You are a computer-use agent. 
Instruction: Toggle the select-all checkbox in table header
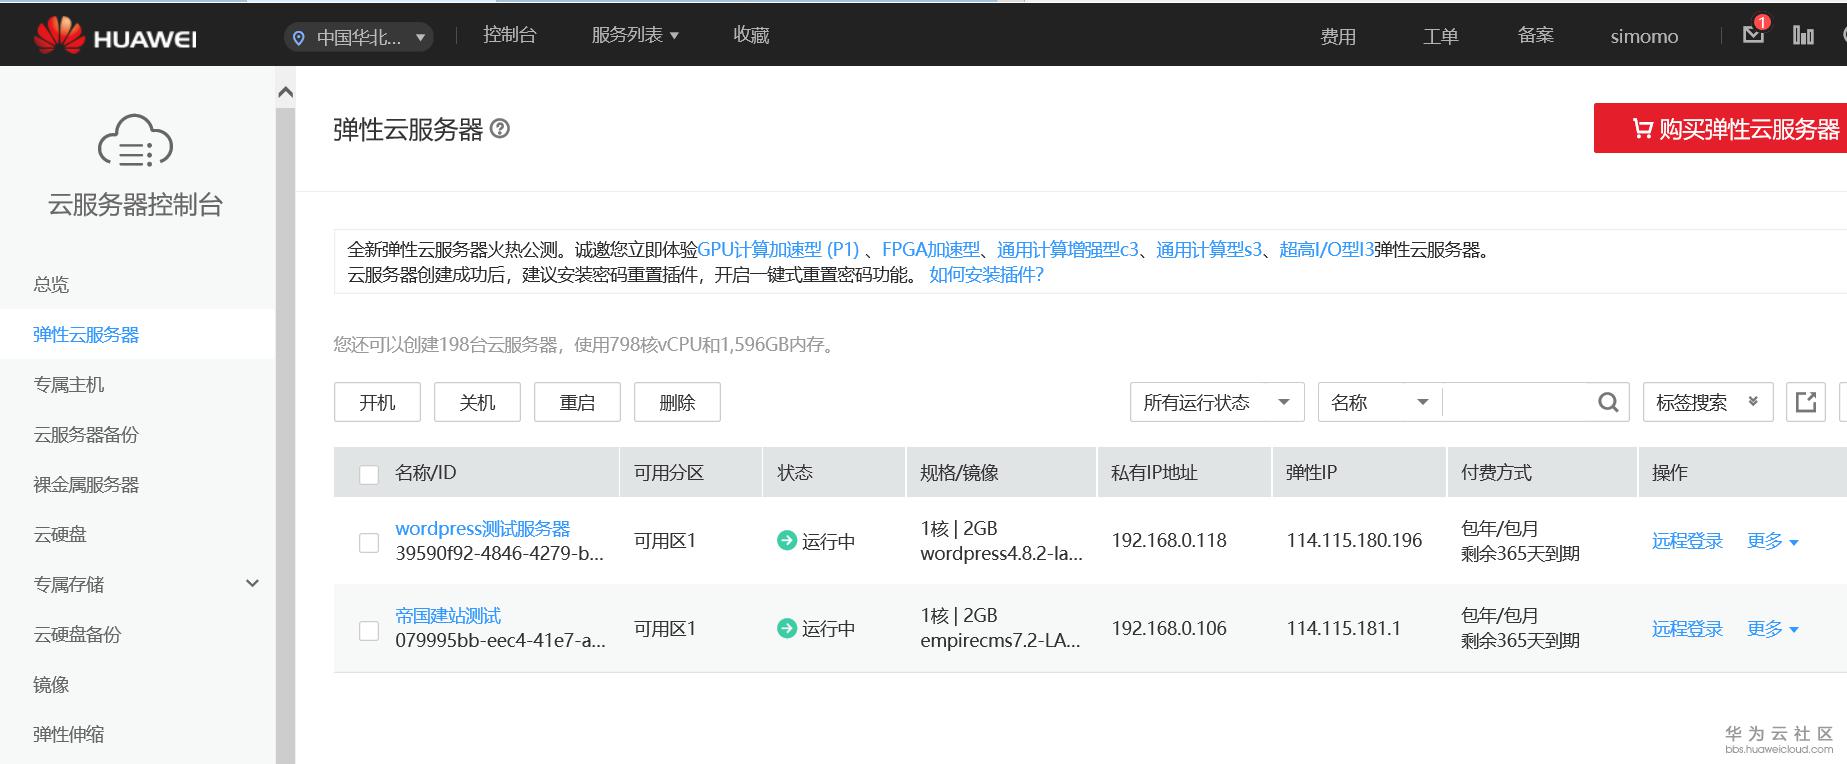[x=369, y=474]
